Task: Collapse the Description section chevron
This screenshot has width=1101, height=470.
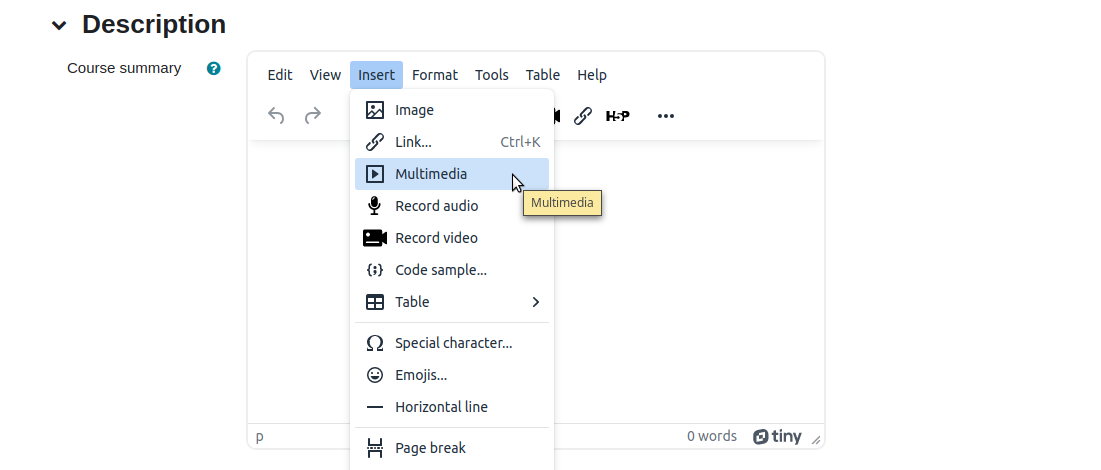Action: pos(59,25)
